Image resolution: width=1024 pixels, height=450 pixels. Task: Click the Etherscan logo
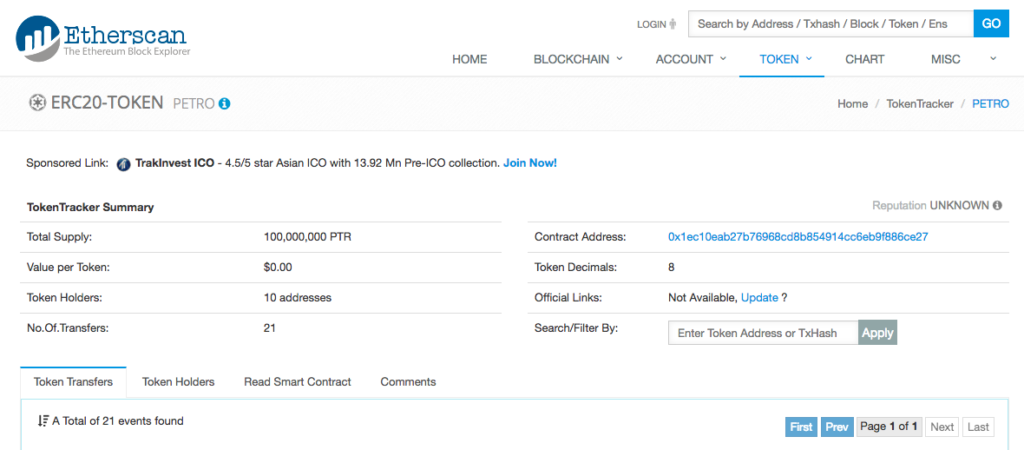[103, 37]
